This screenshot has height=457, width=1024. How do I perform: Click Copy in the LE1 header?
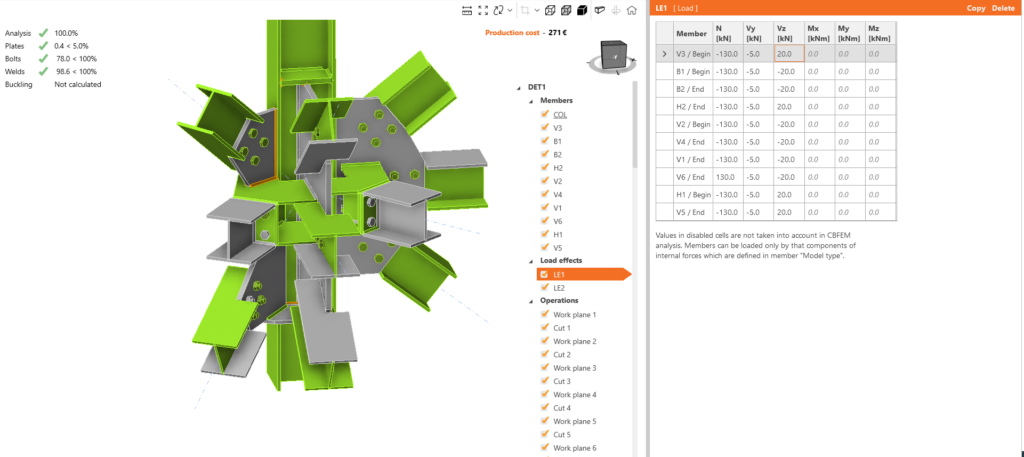(x=976, y=8)
